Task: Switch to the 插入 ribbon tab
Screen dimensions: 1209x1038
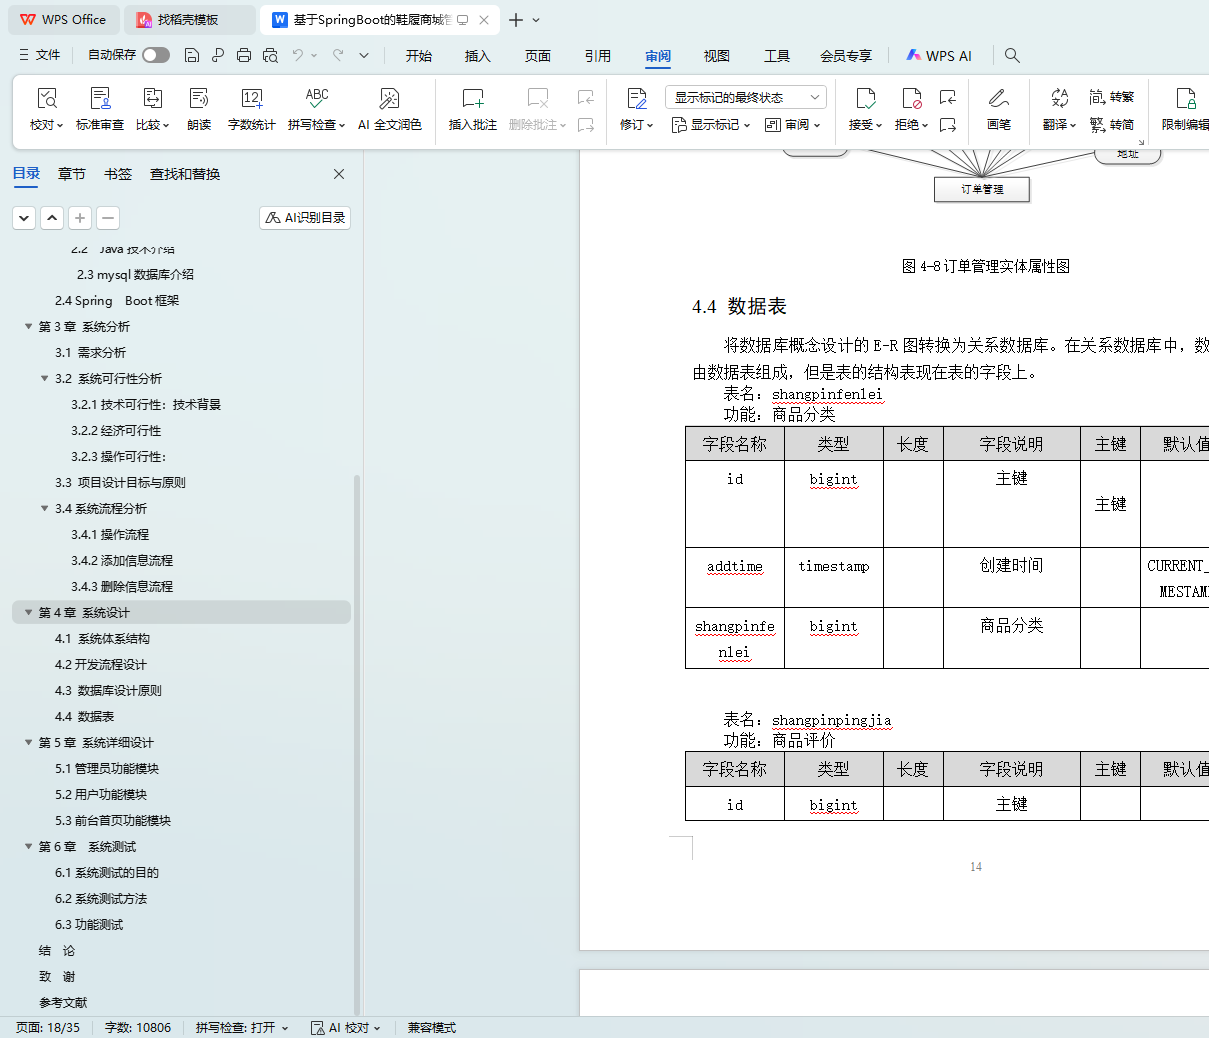Action: coord(477,56)
